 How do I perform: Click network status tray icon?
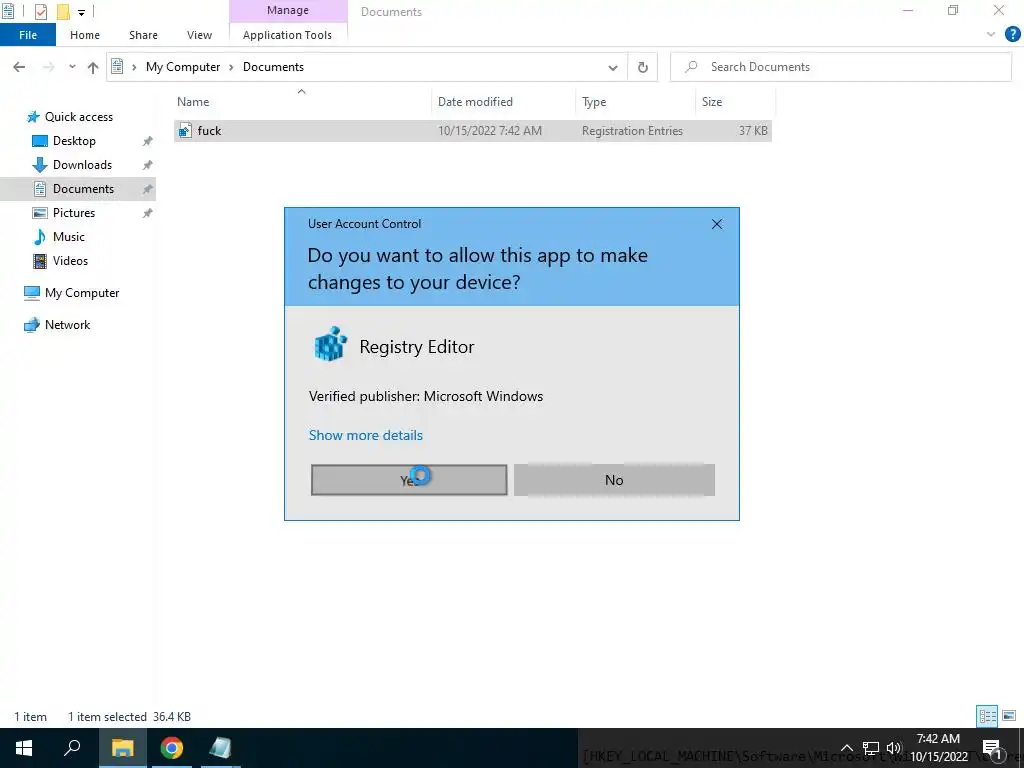(871, 748)
